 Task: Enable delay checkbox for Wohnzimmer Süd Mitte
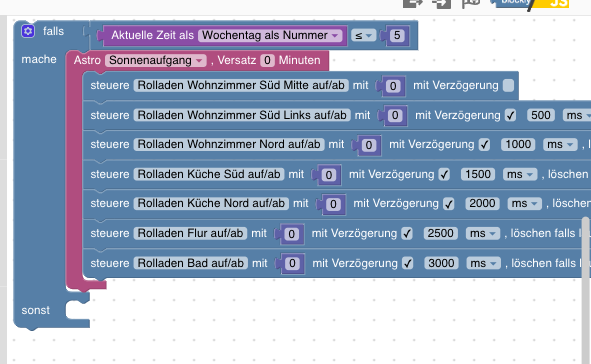508,86
